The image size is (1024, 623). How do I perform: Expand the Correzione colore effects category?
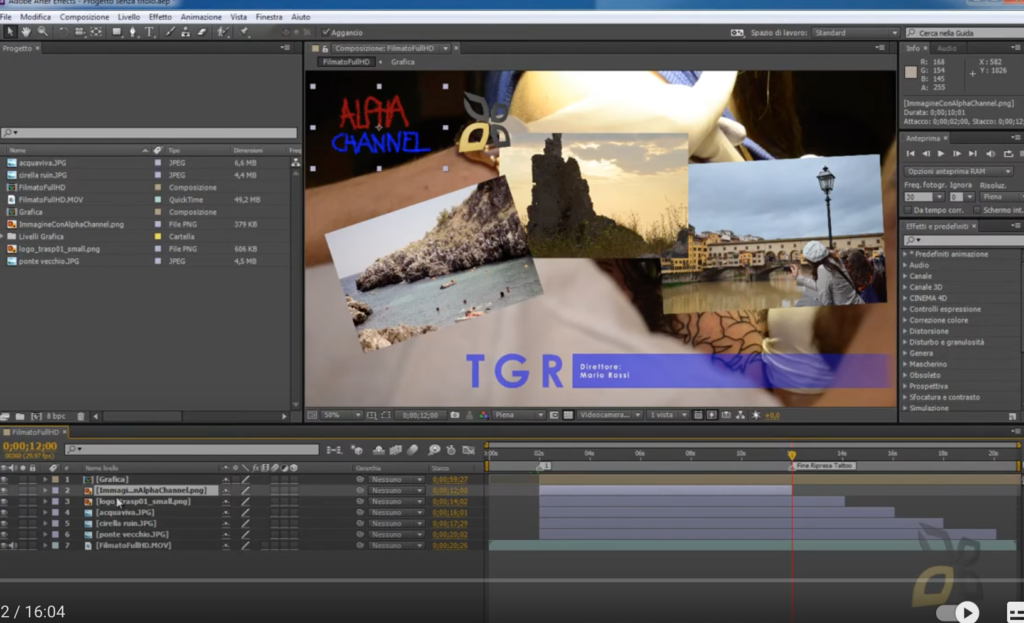(938, 320)
